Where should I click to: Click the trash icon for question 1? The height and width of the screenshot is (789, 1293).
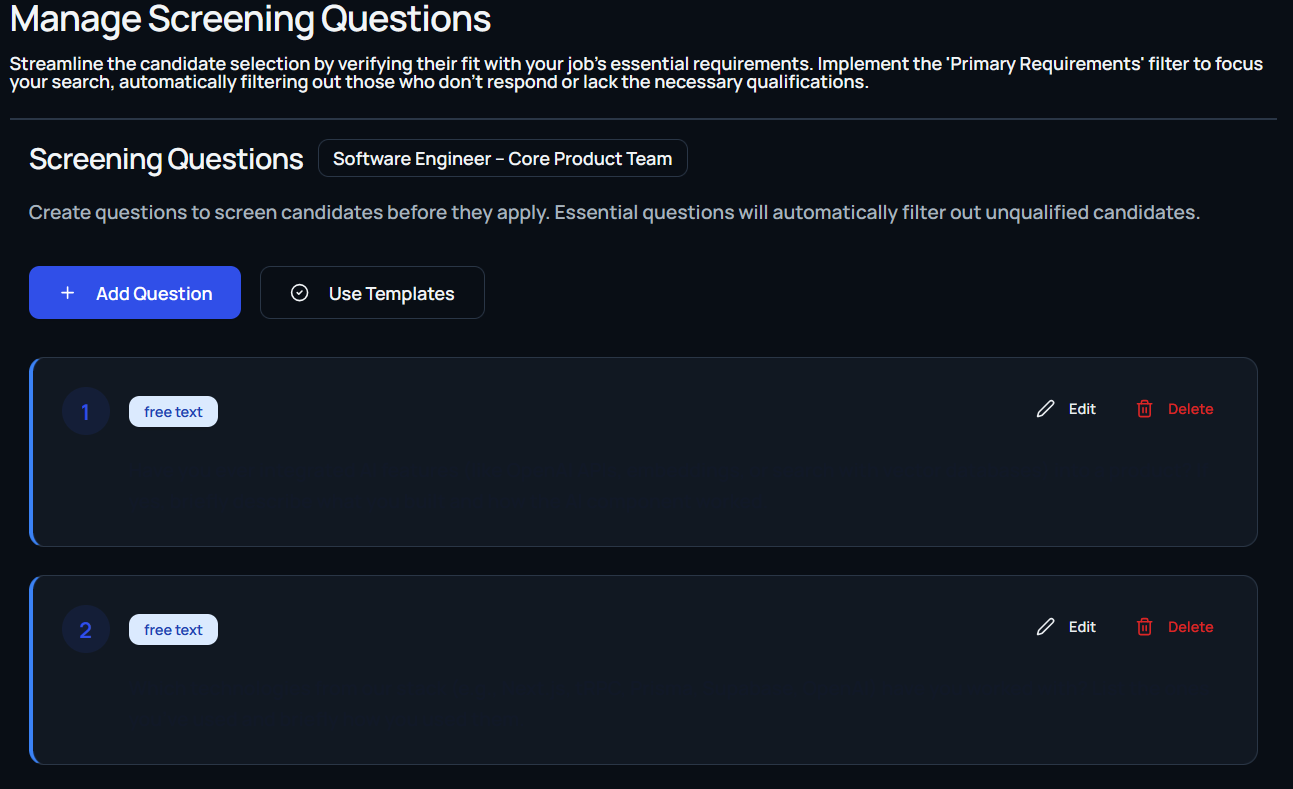click(1145, 409)
